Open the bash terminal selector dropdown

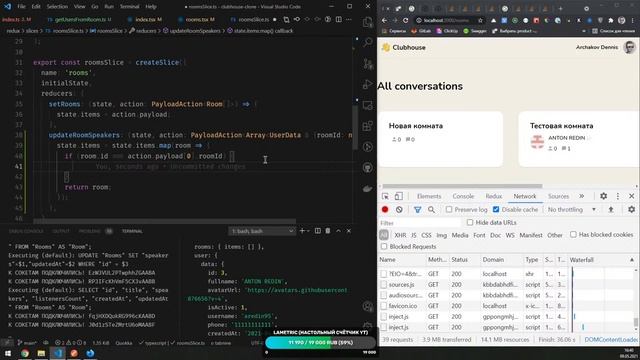click(262, 231)
